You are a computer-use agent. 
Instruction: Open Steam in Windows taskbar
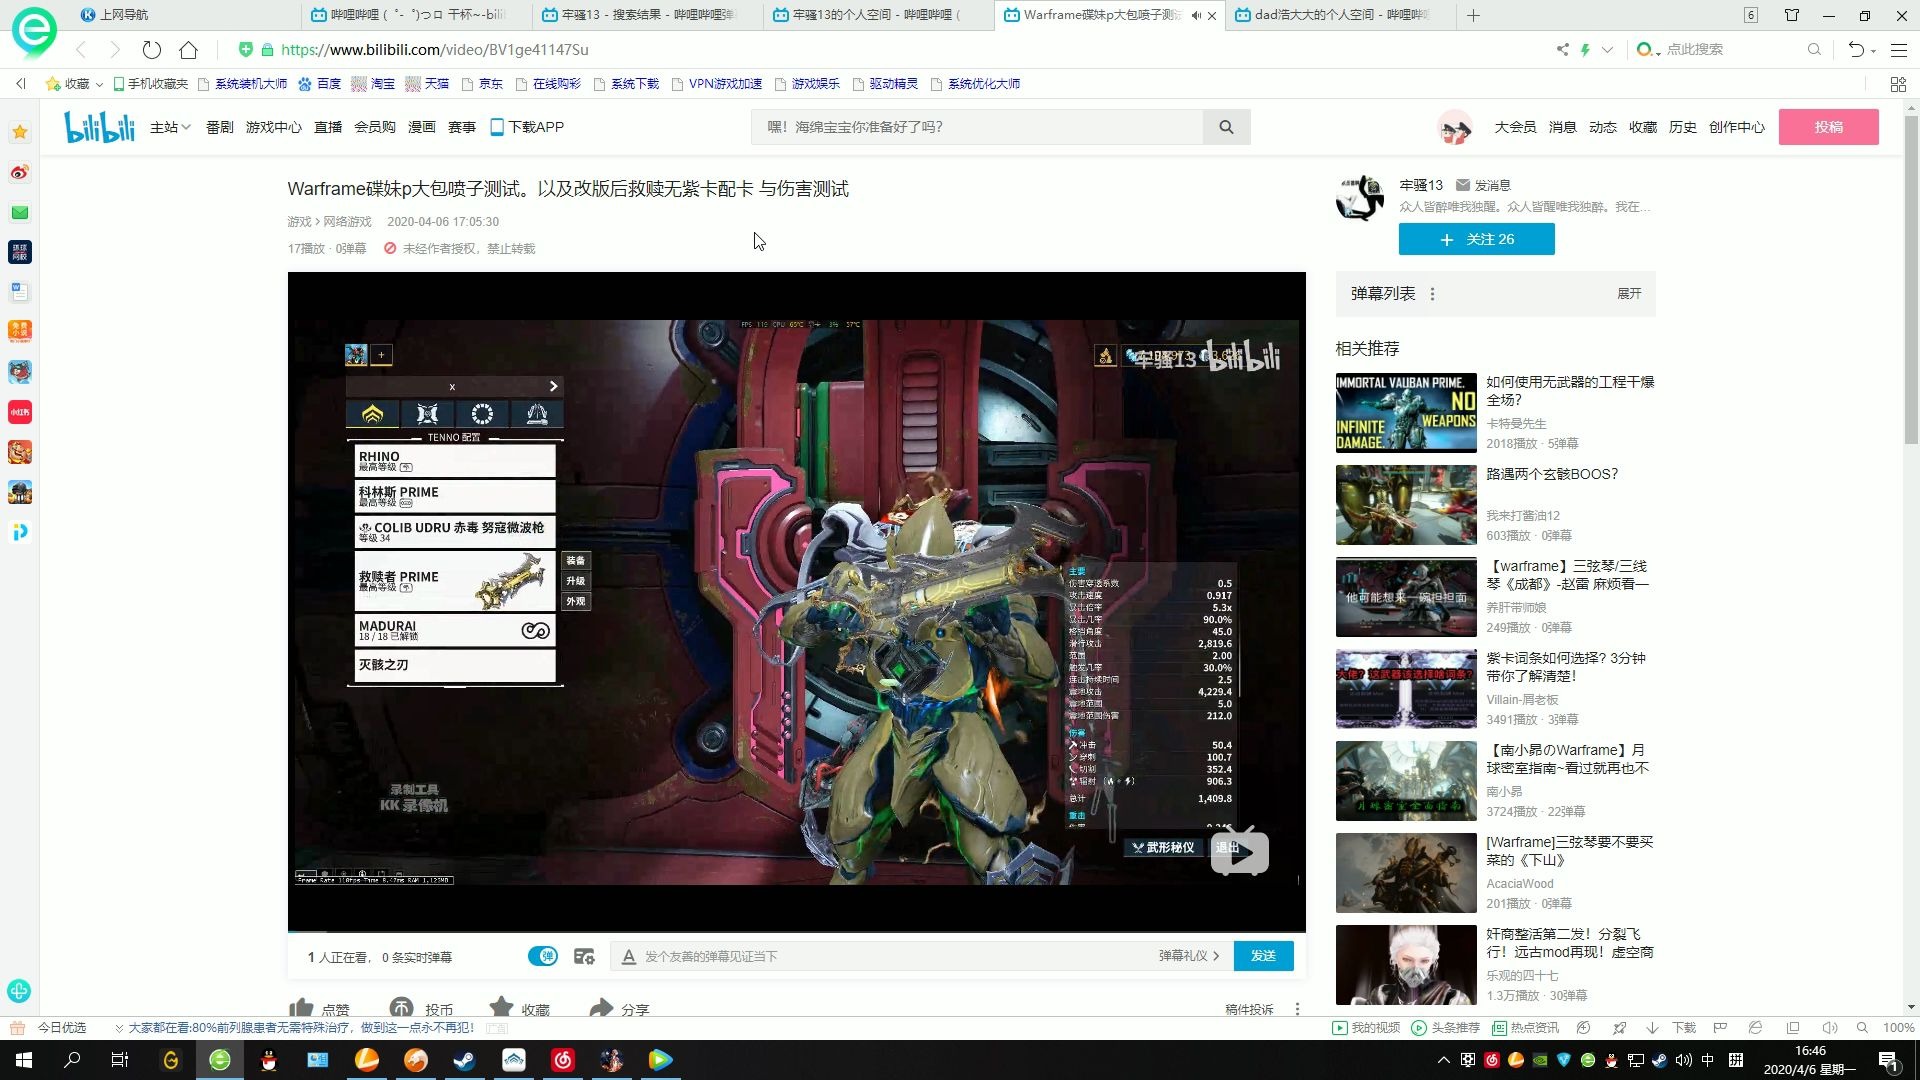465,1060
